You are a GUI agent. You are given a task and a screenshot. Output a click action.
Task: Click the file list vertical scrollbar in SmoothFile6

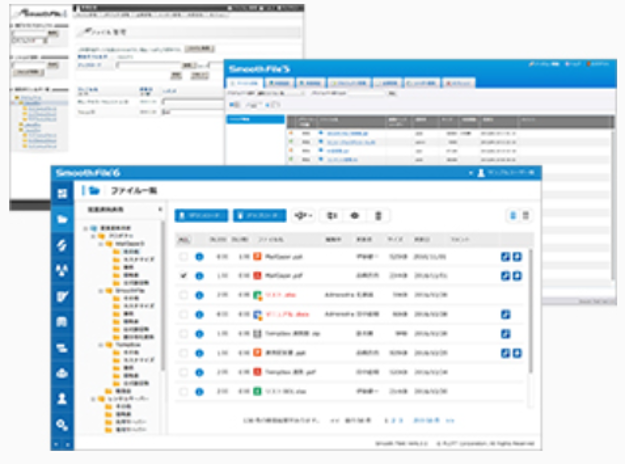(530, 311)
